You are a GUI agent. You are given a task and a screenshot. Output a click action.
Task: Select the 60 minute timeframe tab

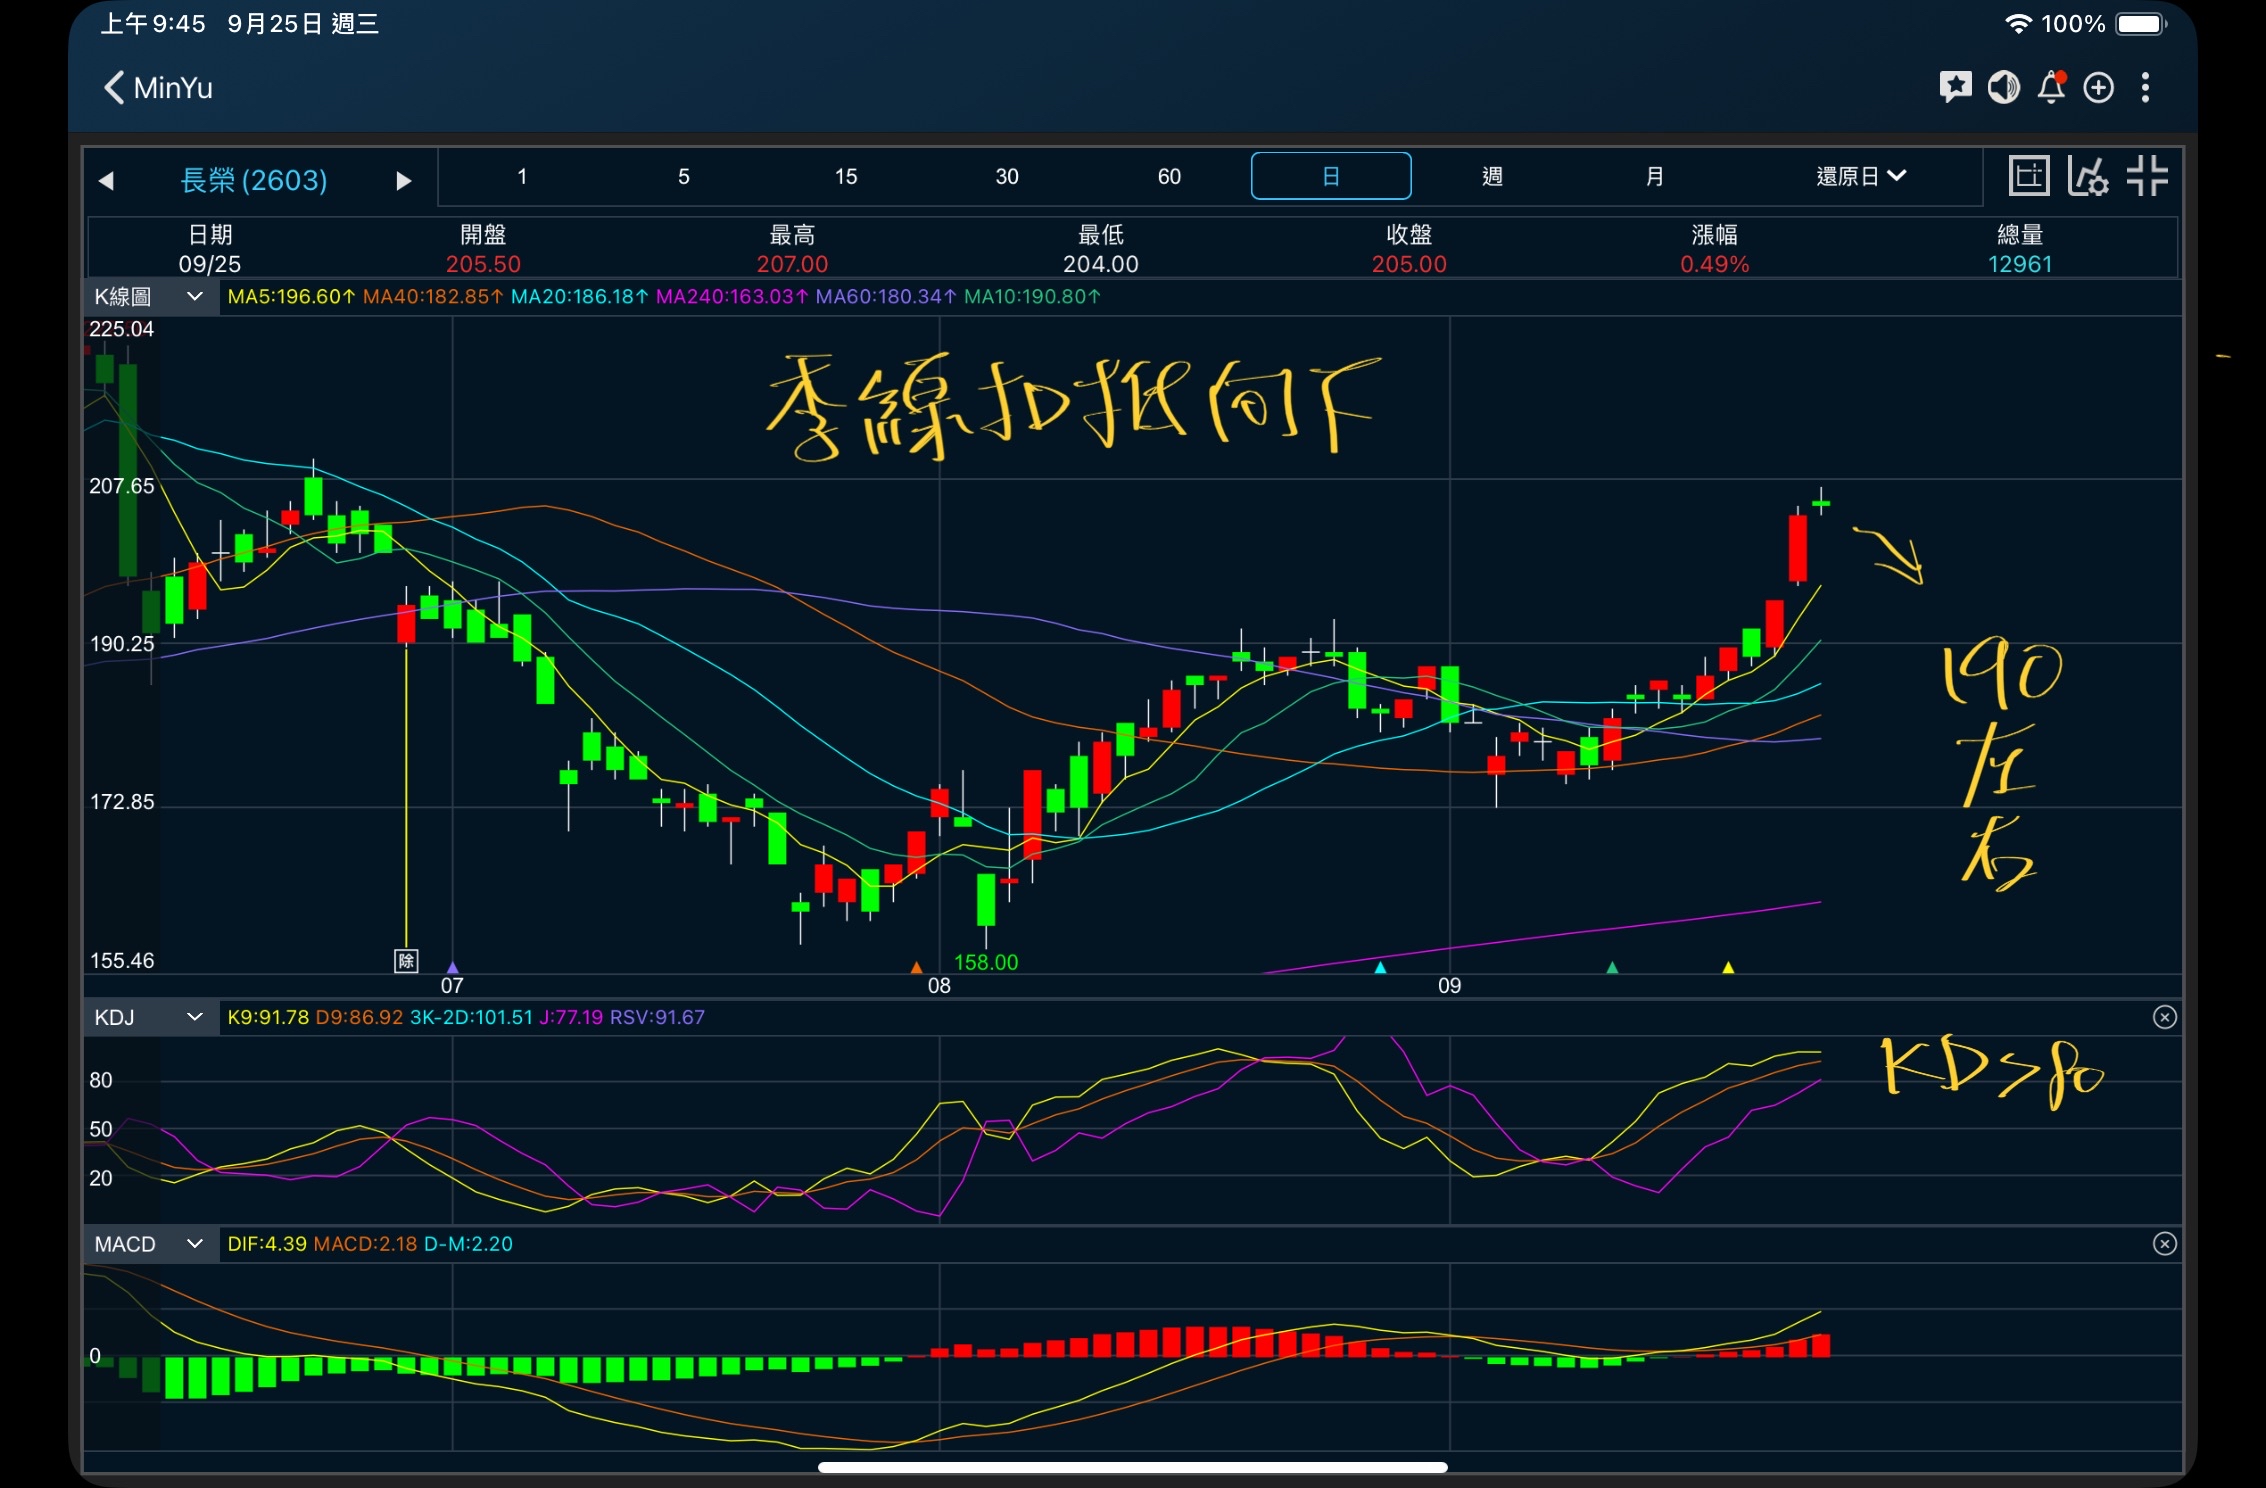click(x=1169, y=177)
